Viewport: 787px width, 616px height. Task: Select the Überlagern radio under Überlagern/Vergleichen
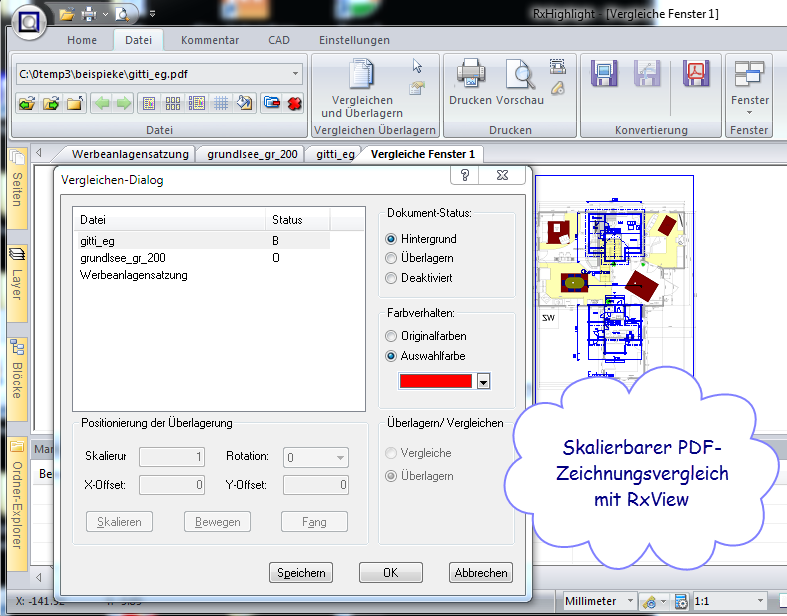(390, 475)
